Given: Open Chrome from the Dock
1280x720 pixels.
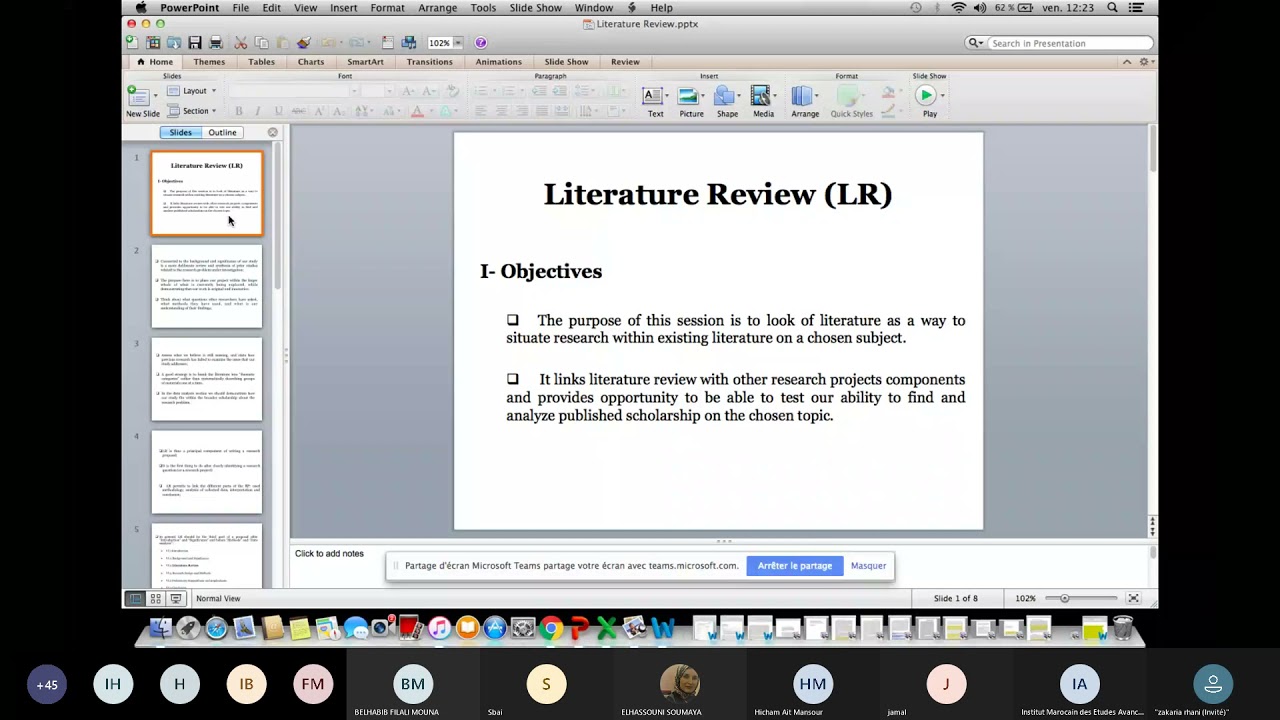Looking at the screenshot, I should pyautogui.click(x=551, y=628).
